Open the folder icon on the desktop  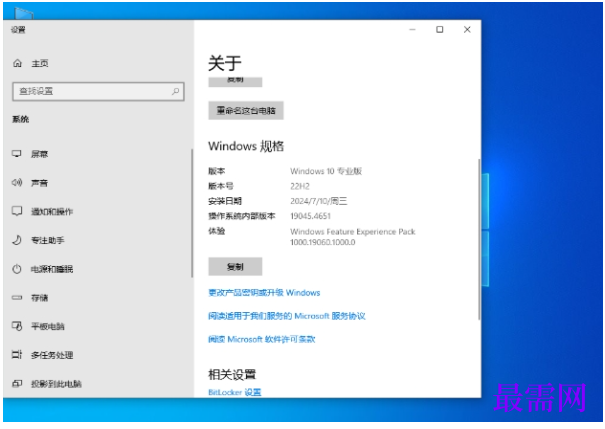[24, 12]
